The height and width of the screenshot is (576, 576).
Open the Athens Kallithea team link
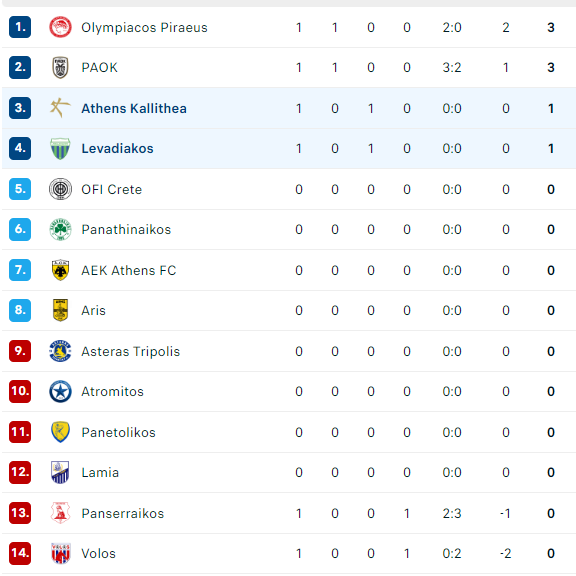pos(134,108)
